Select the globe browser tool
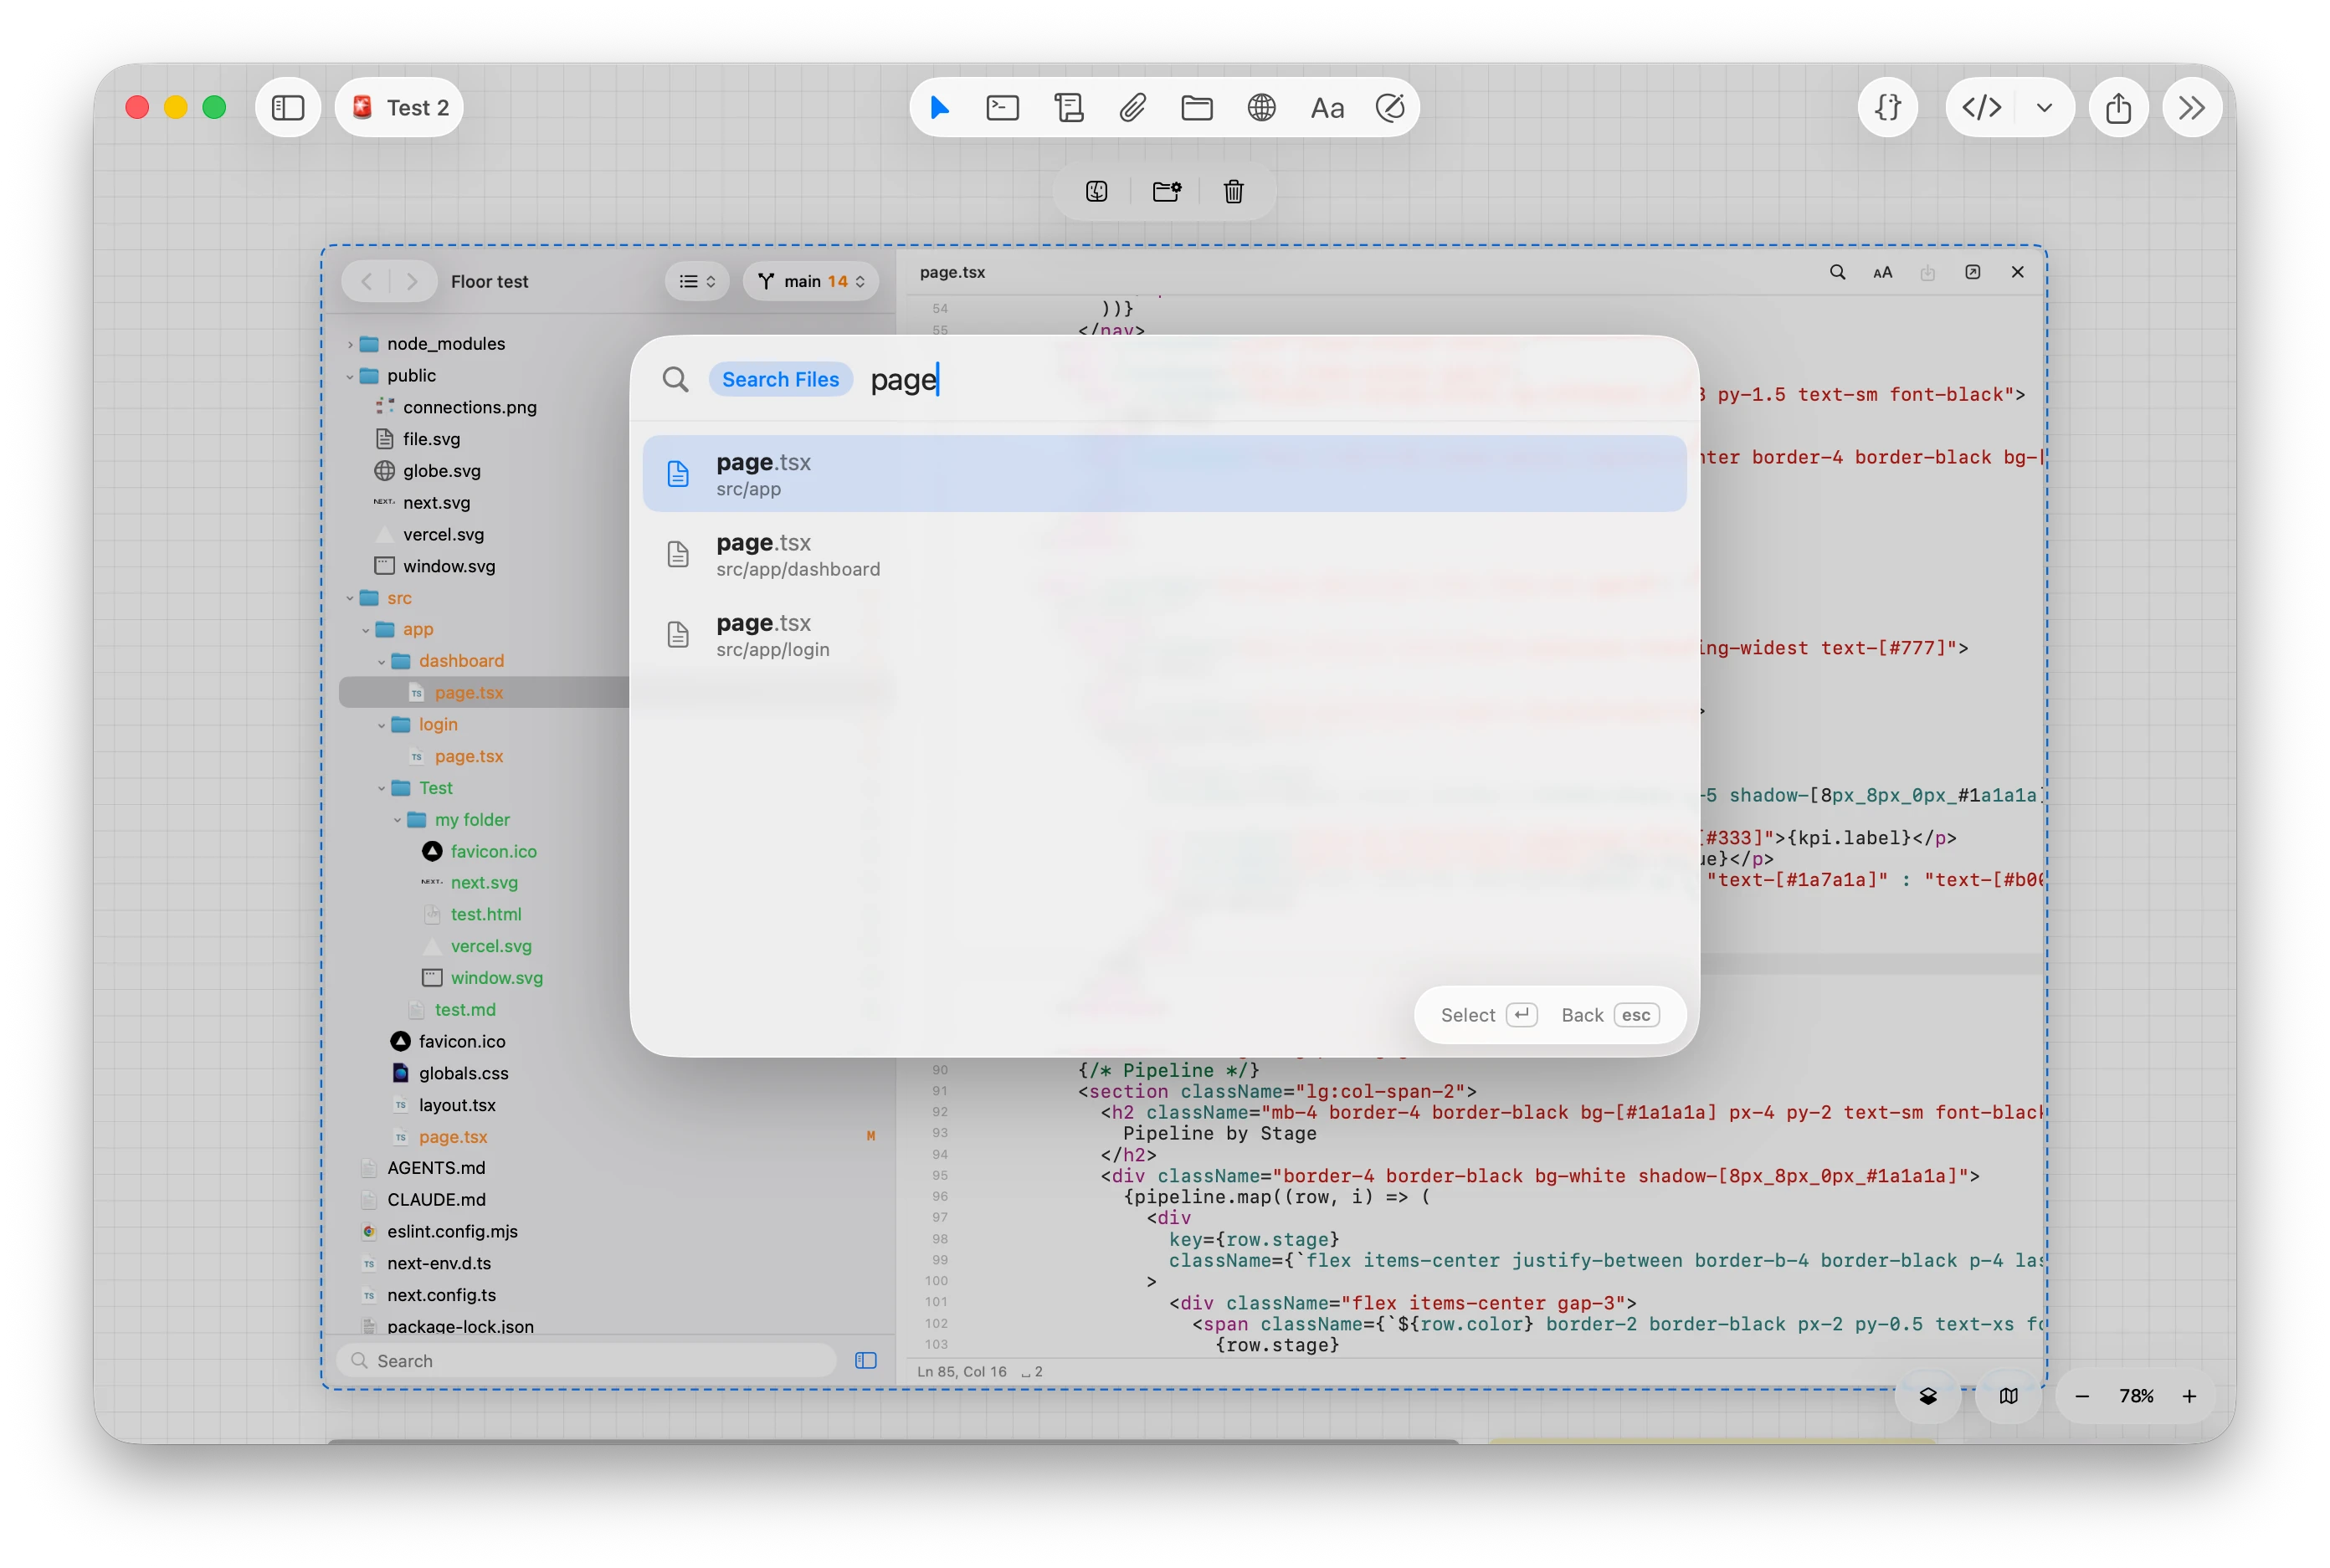 coord(1261,107)
